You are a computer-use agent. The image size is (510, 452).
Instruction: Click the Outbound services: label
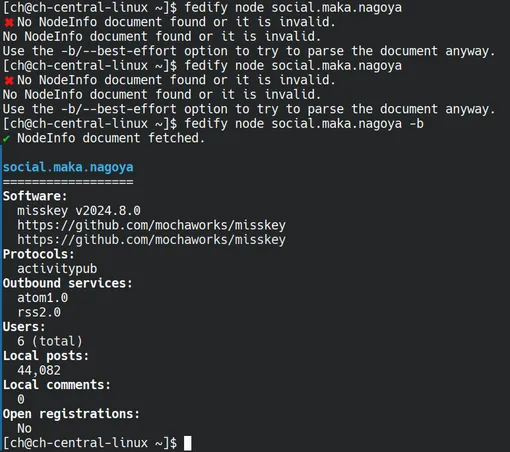(x=68, y=283)
